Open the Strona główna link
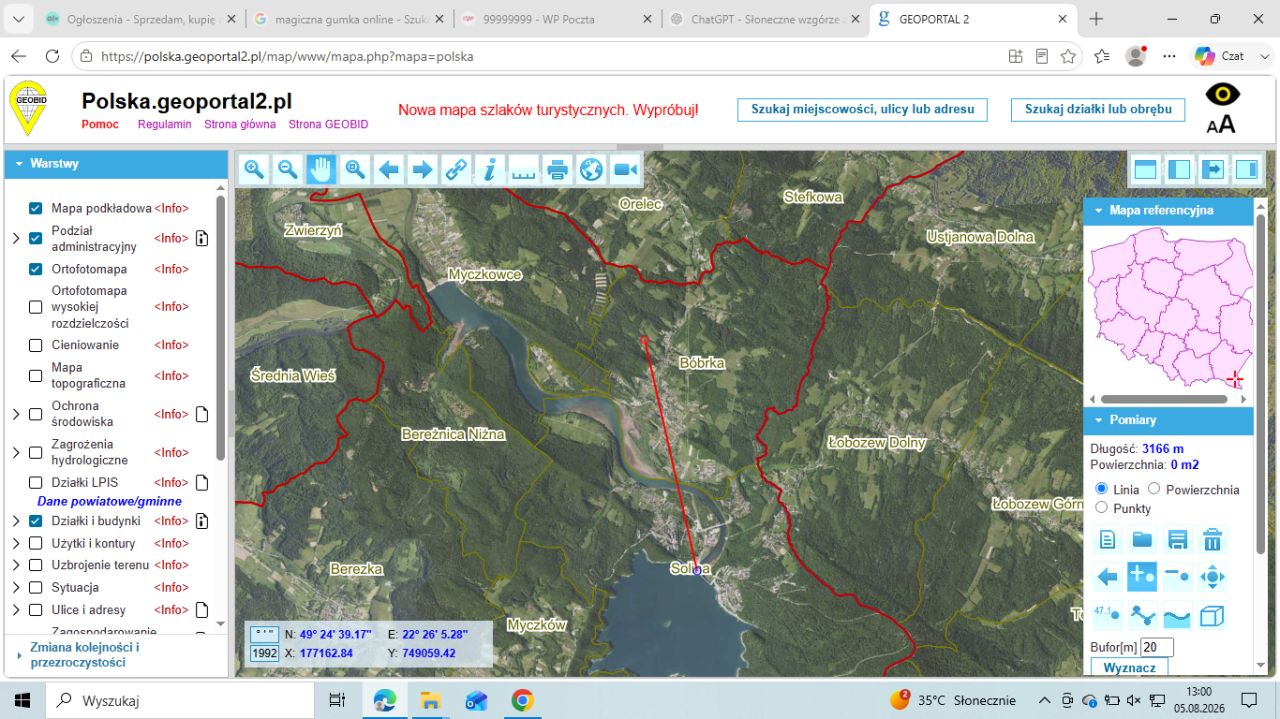1280x719 pixels. tap(240, 125)
